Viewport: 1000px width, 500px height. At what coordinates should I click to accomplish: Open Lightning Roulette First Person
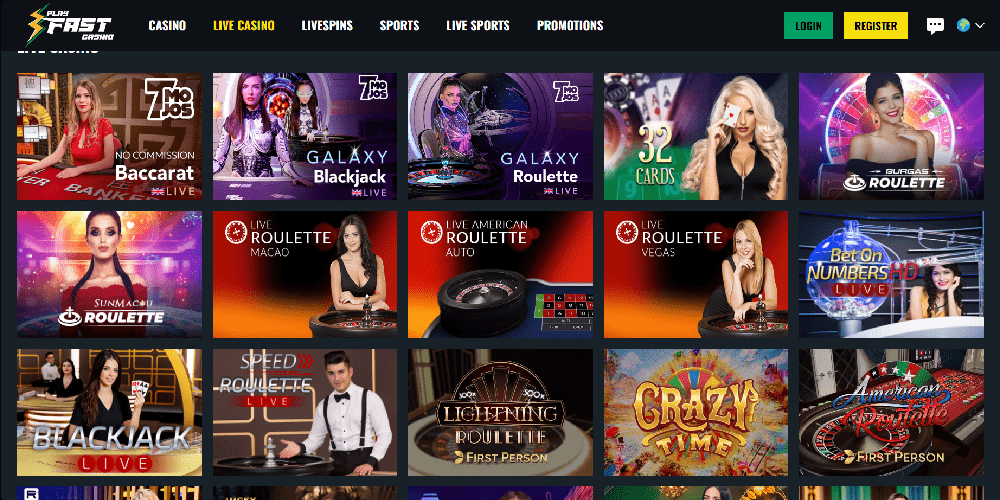click(501, 412)
